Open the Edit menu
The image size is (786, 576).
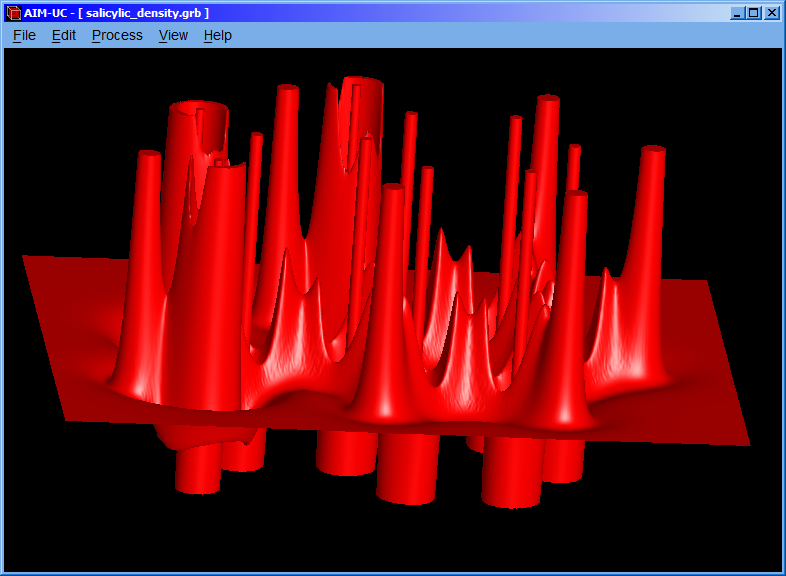pos(64,35)
